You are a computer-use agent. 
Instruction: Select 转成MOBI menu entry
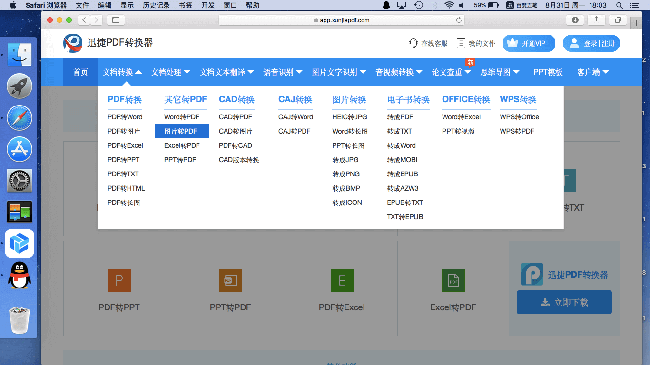[x=402, y=160]
